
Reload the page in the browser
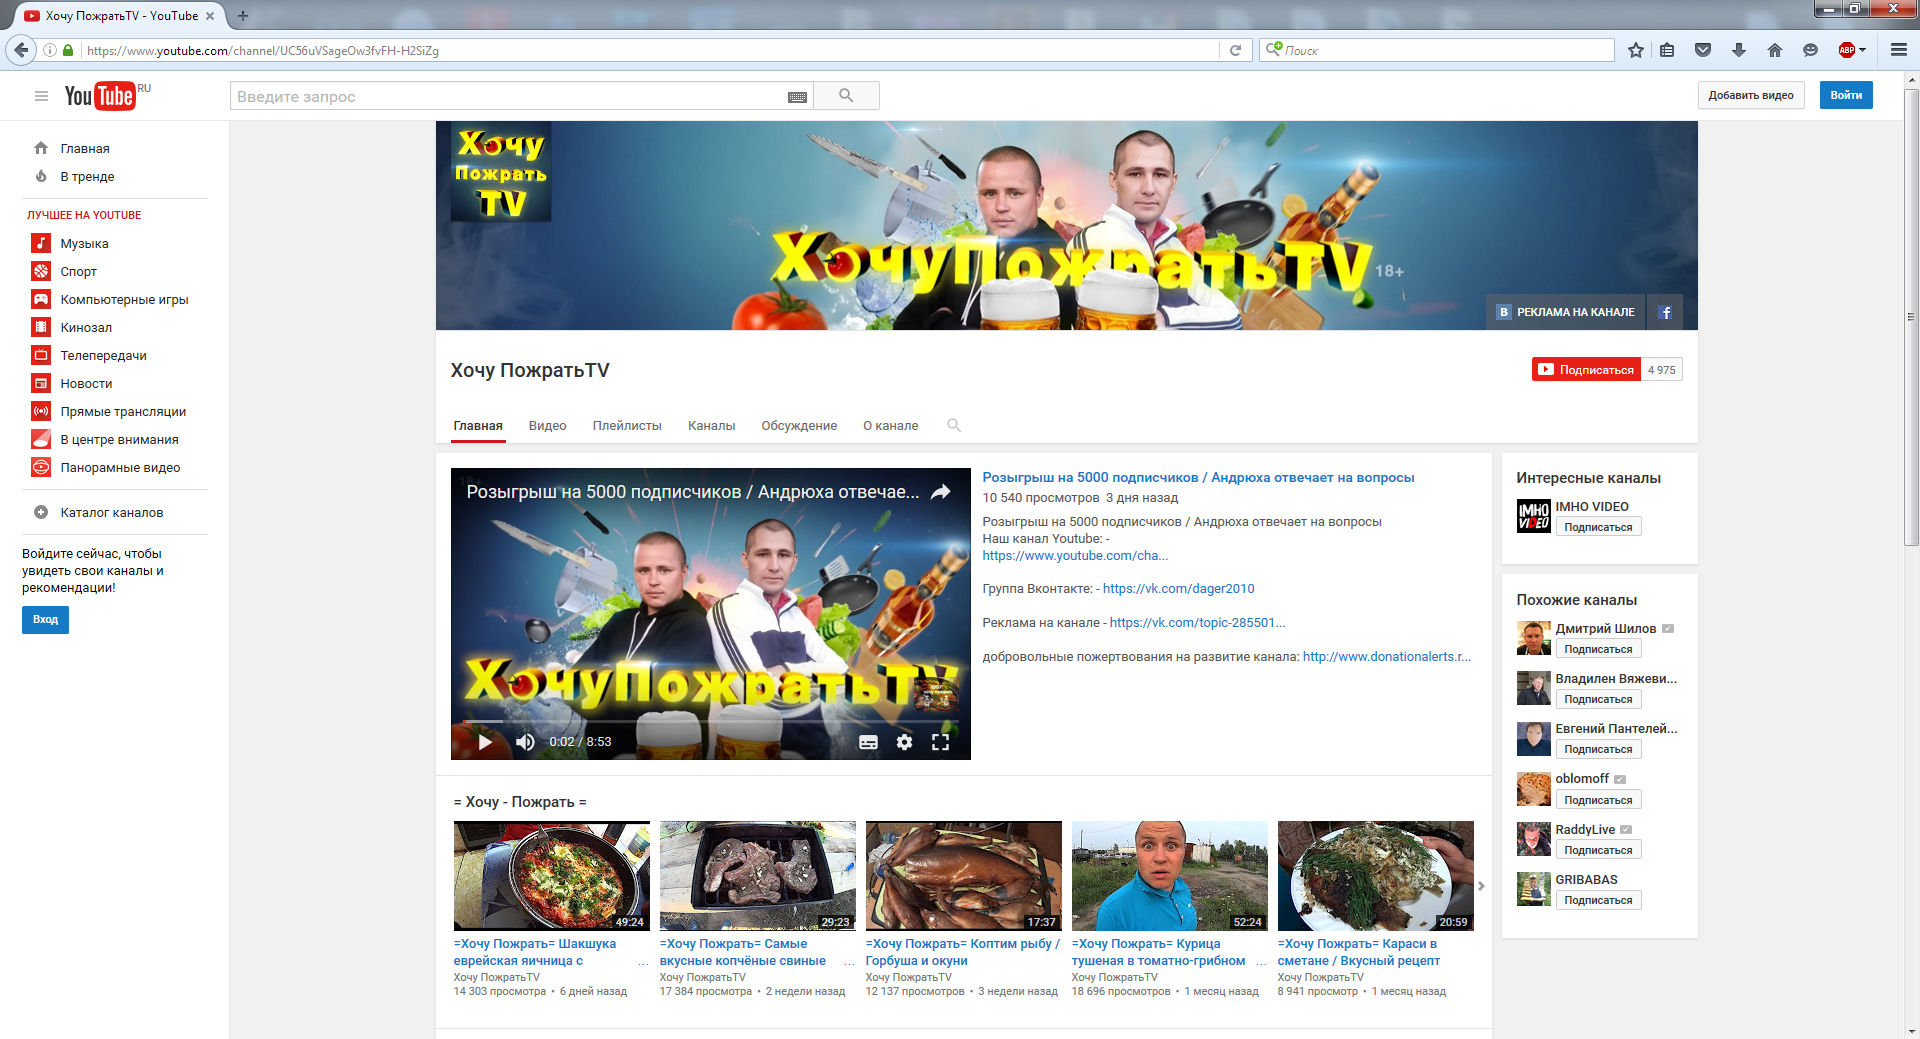click(1235, 50)
